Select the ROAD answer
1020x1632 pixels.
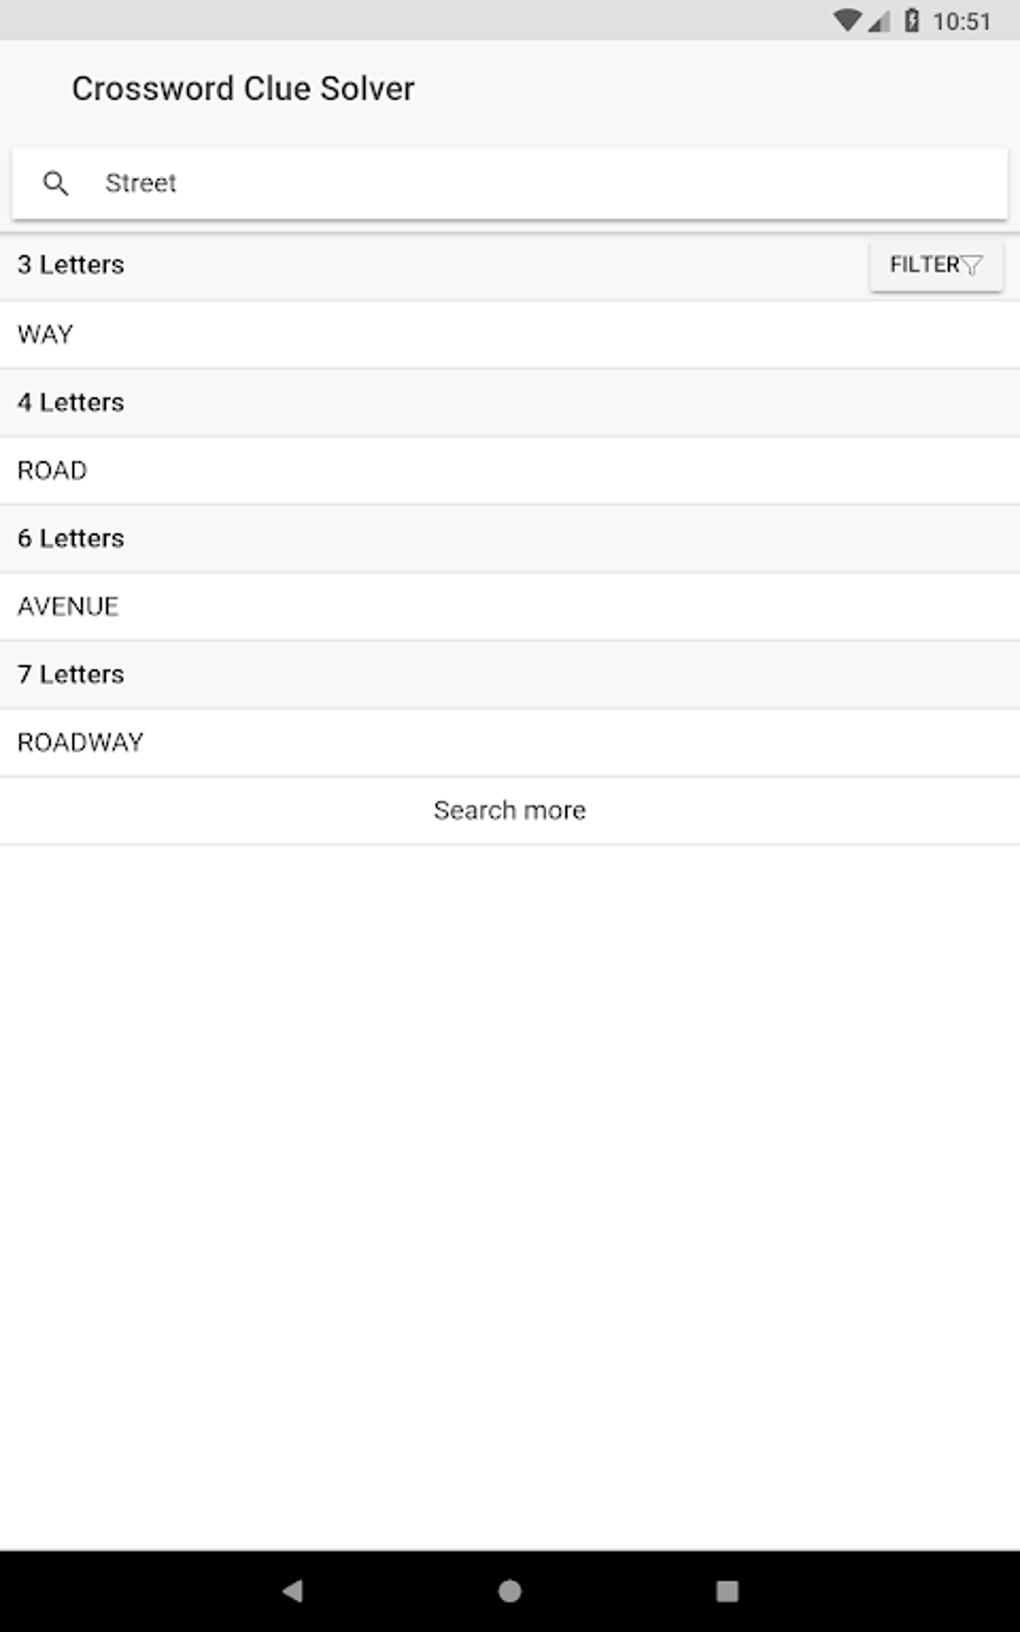[52, 470]
